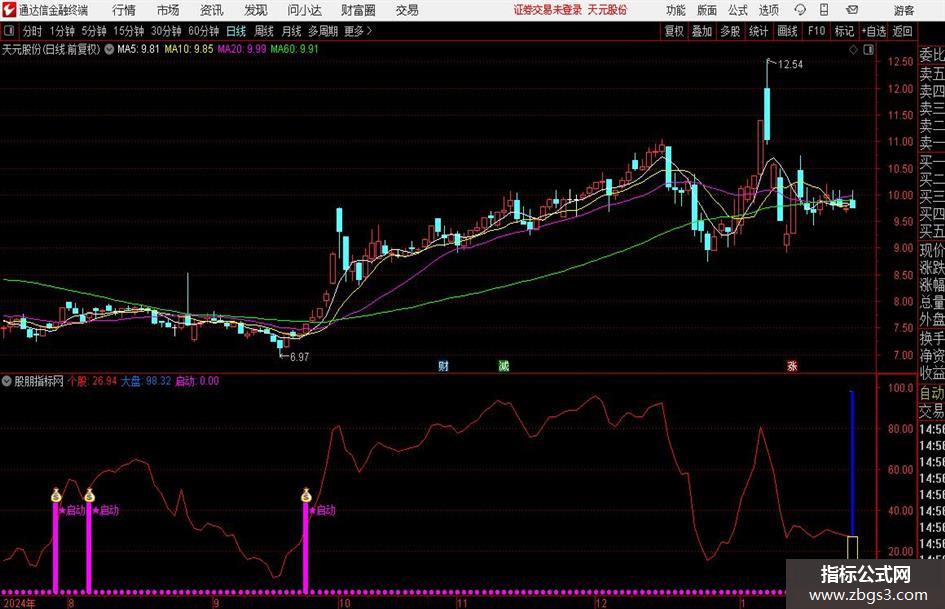The image size is (945, 609).
Task: Open the 市场 menu
Action: pos(168,10)
